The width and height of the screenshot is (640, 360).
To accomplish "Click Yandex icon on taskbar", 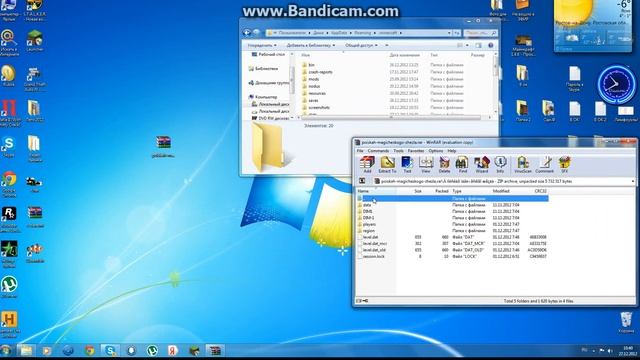I will (x=173, y=350).
